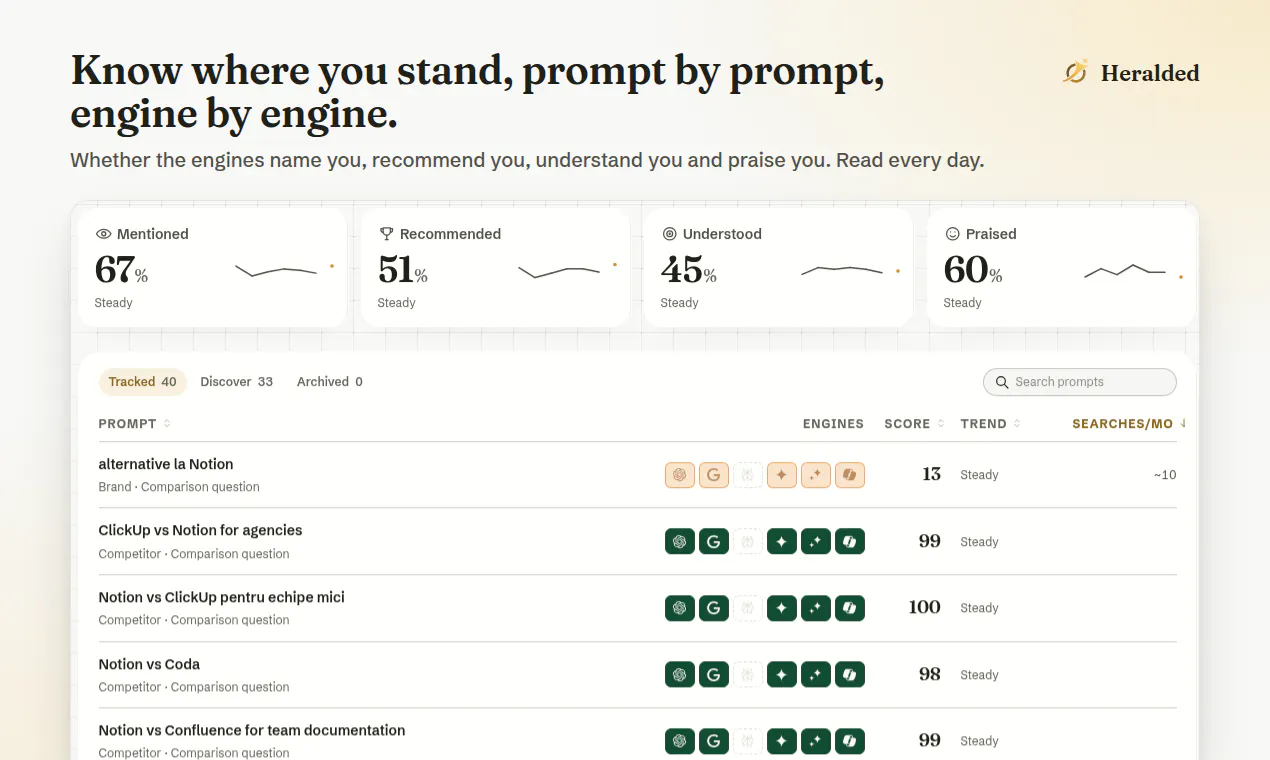Open the Mentioned 67% card
The image size is (1270, 760).
click(x=212, y=267)
